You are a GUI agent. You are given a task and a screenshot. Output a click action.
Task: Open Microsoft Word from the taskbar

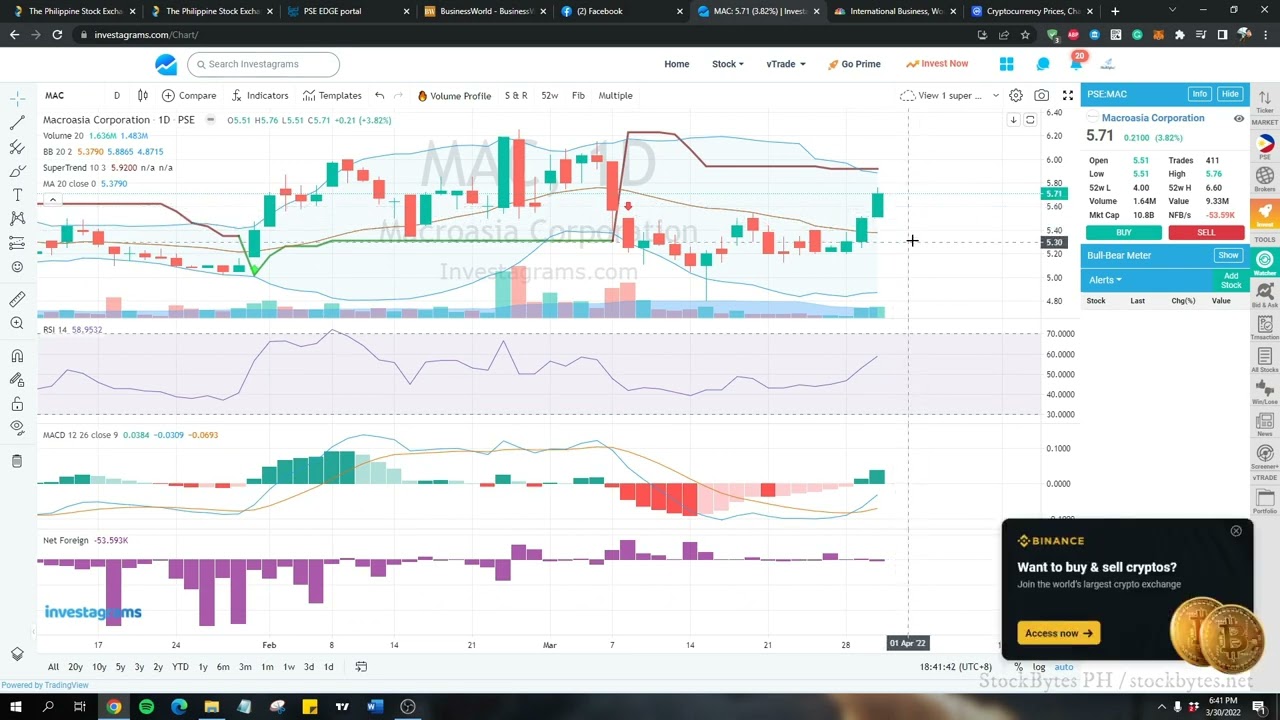pos(374,707)
